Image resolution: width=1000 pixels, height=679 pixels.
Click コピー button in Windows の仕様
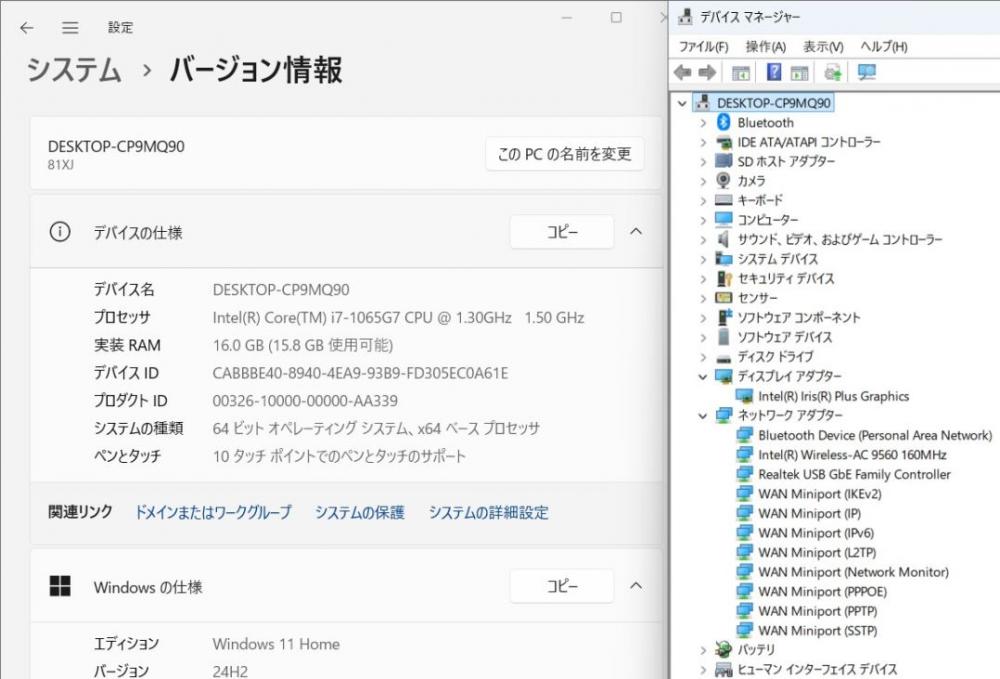(562, 586)
